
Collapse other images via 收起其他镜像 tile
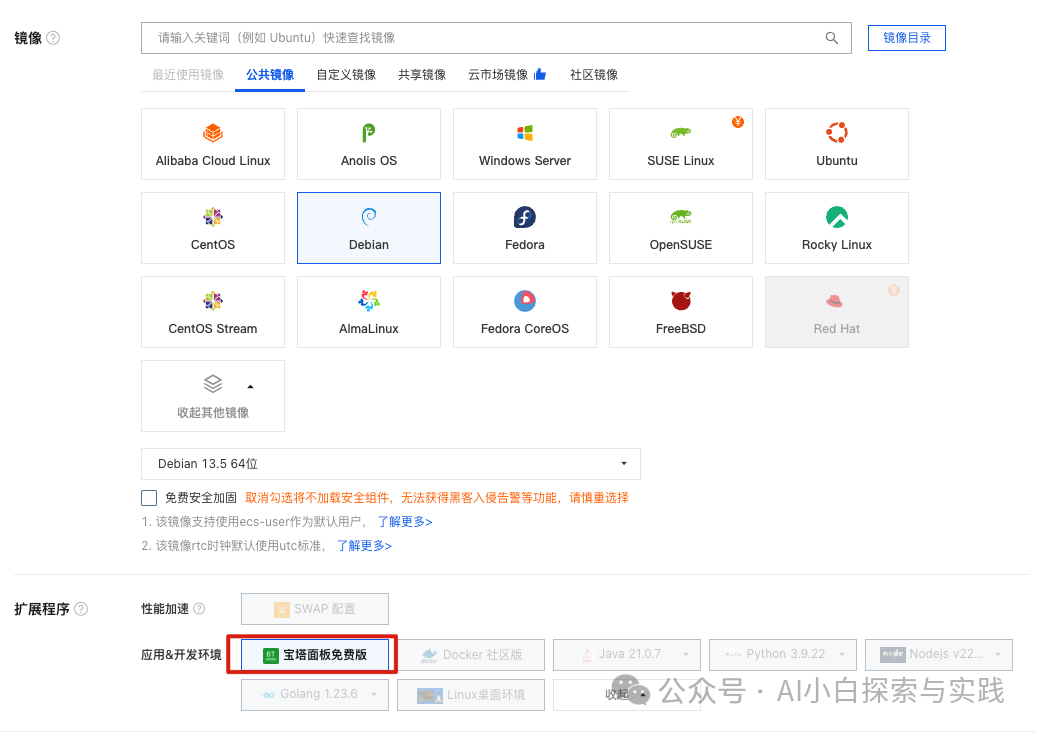[x=213, y=396]
